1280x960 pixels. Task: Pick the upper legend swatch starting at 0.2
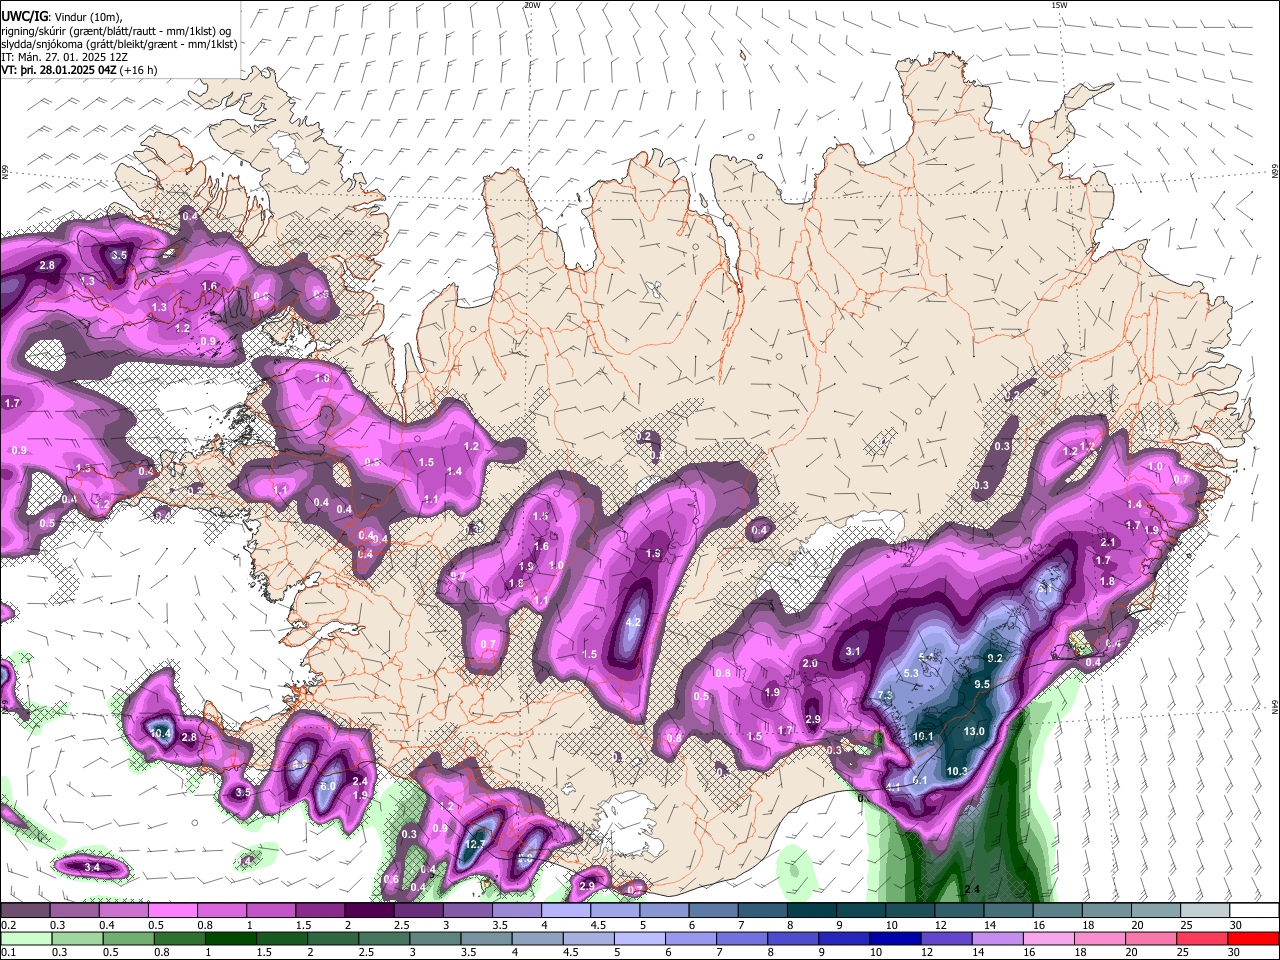pos(25,910)
